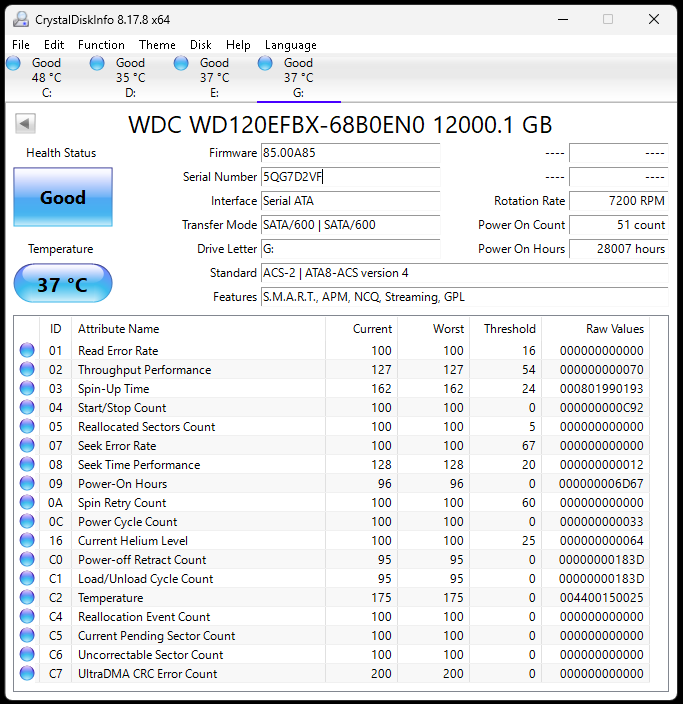Viewport: 683px width, 704px height.
Task: Click the Raw Values column header
Action: point(595,329)
